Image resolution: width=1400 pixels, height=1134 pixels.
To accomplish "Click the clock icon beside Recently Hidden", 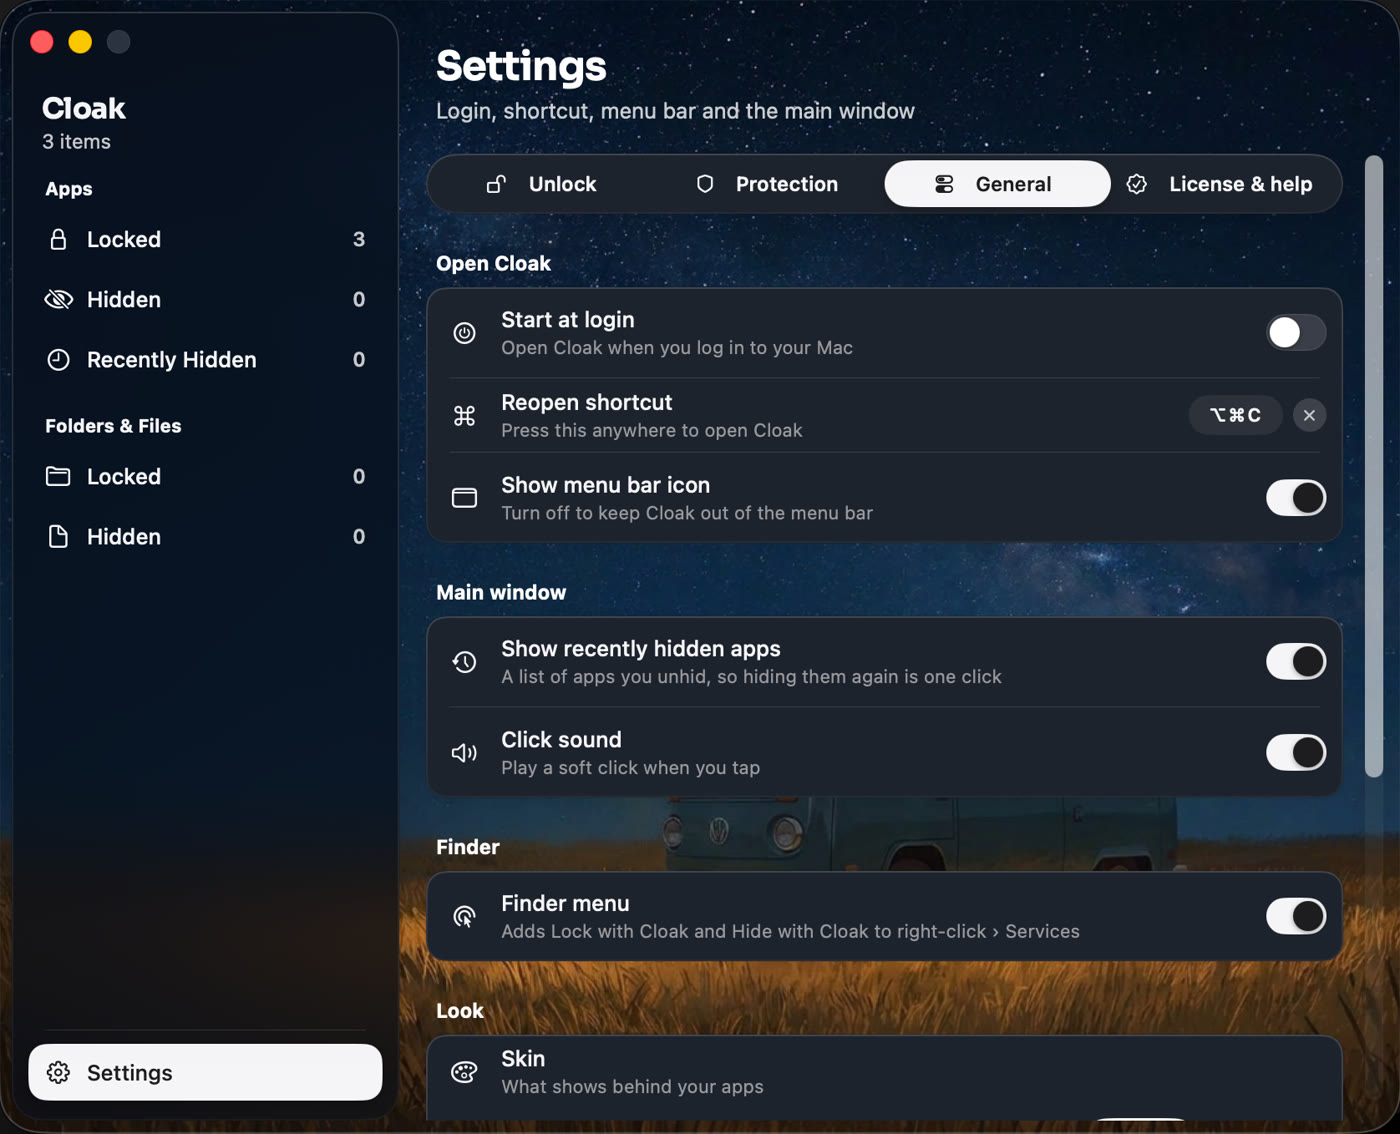I will pos(59,360).
